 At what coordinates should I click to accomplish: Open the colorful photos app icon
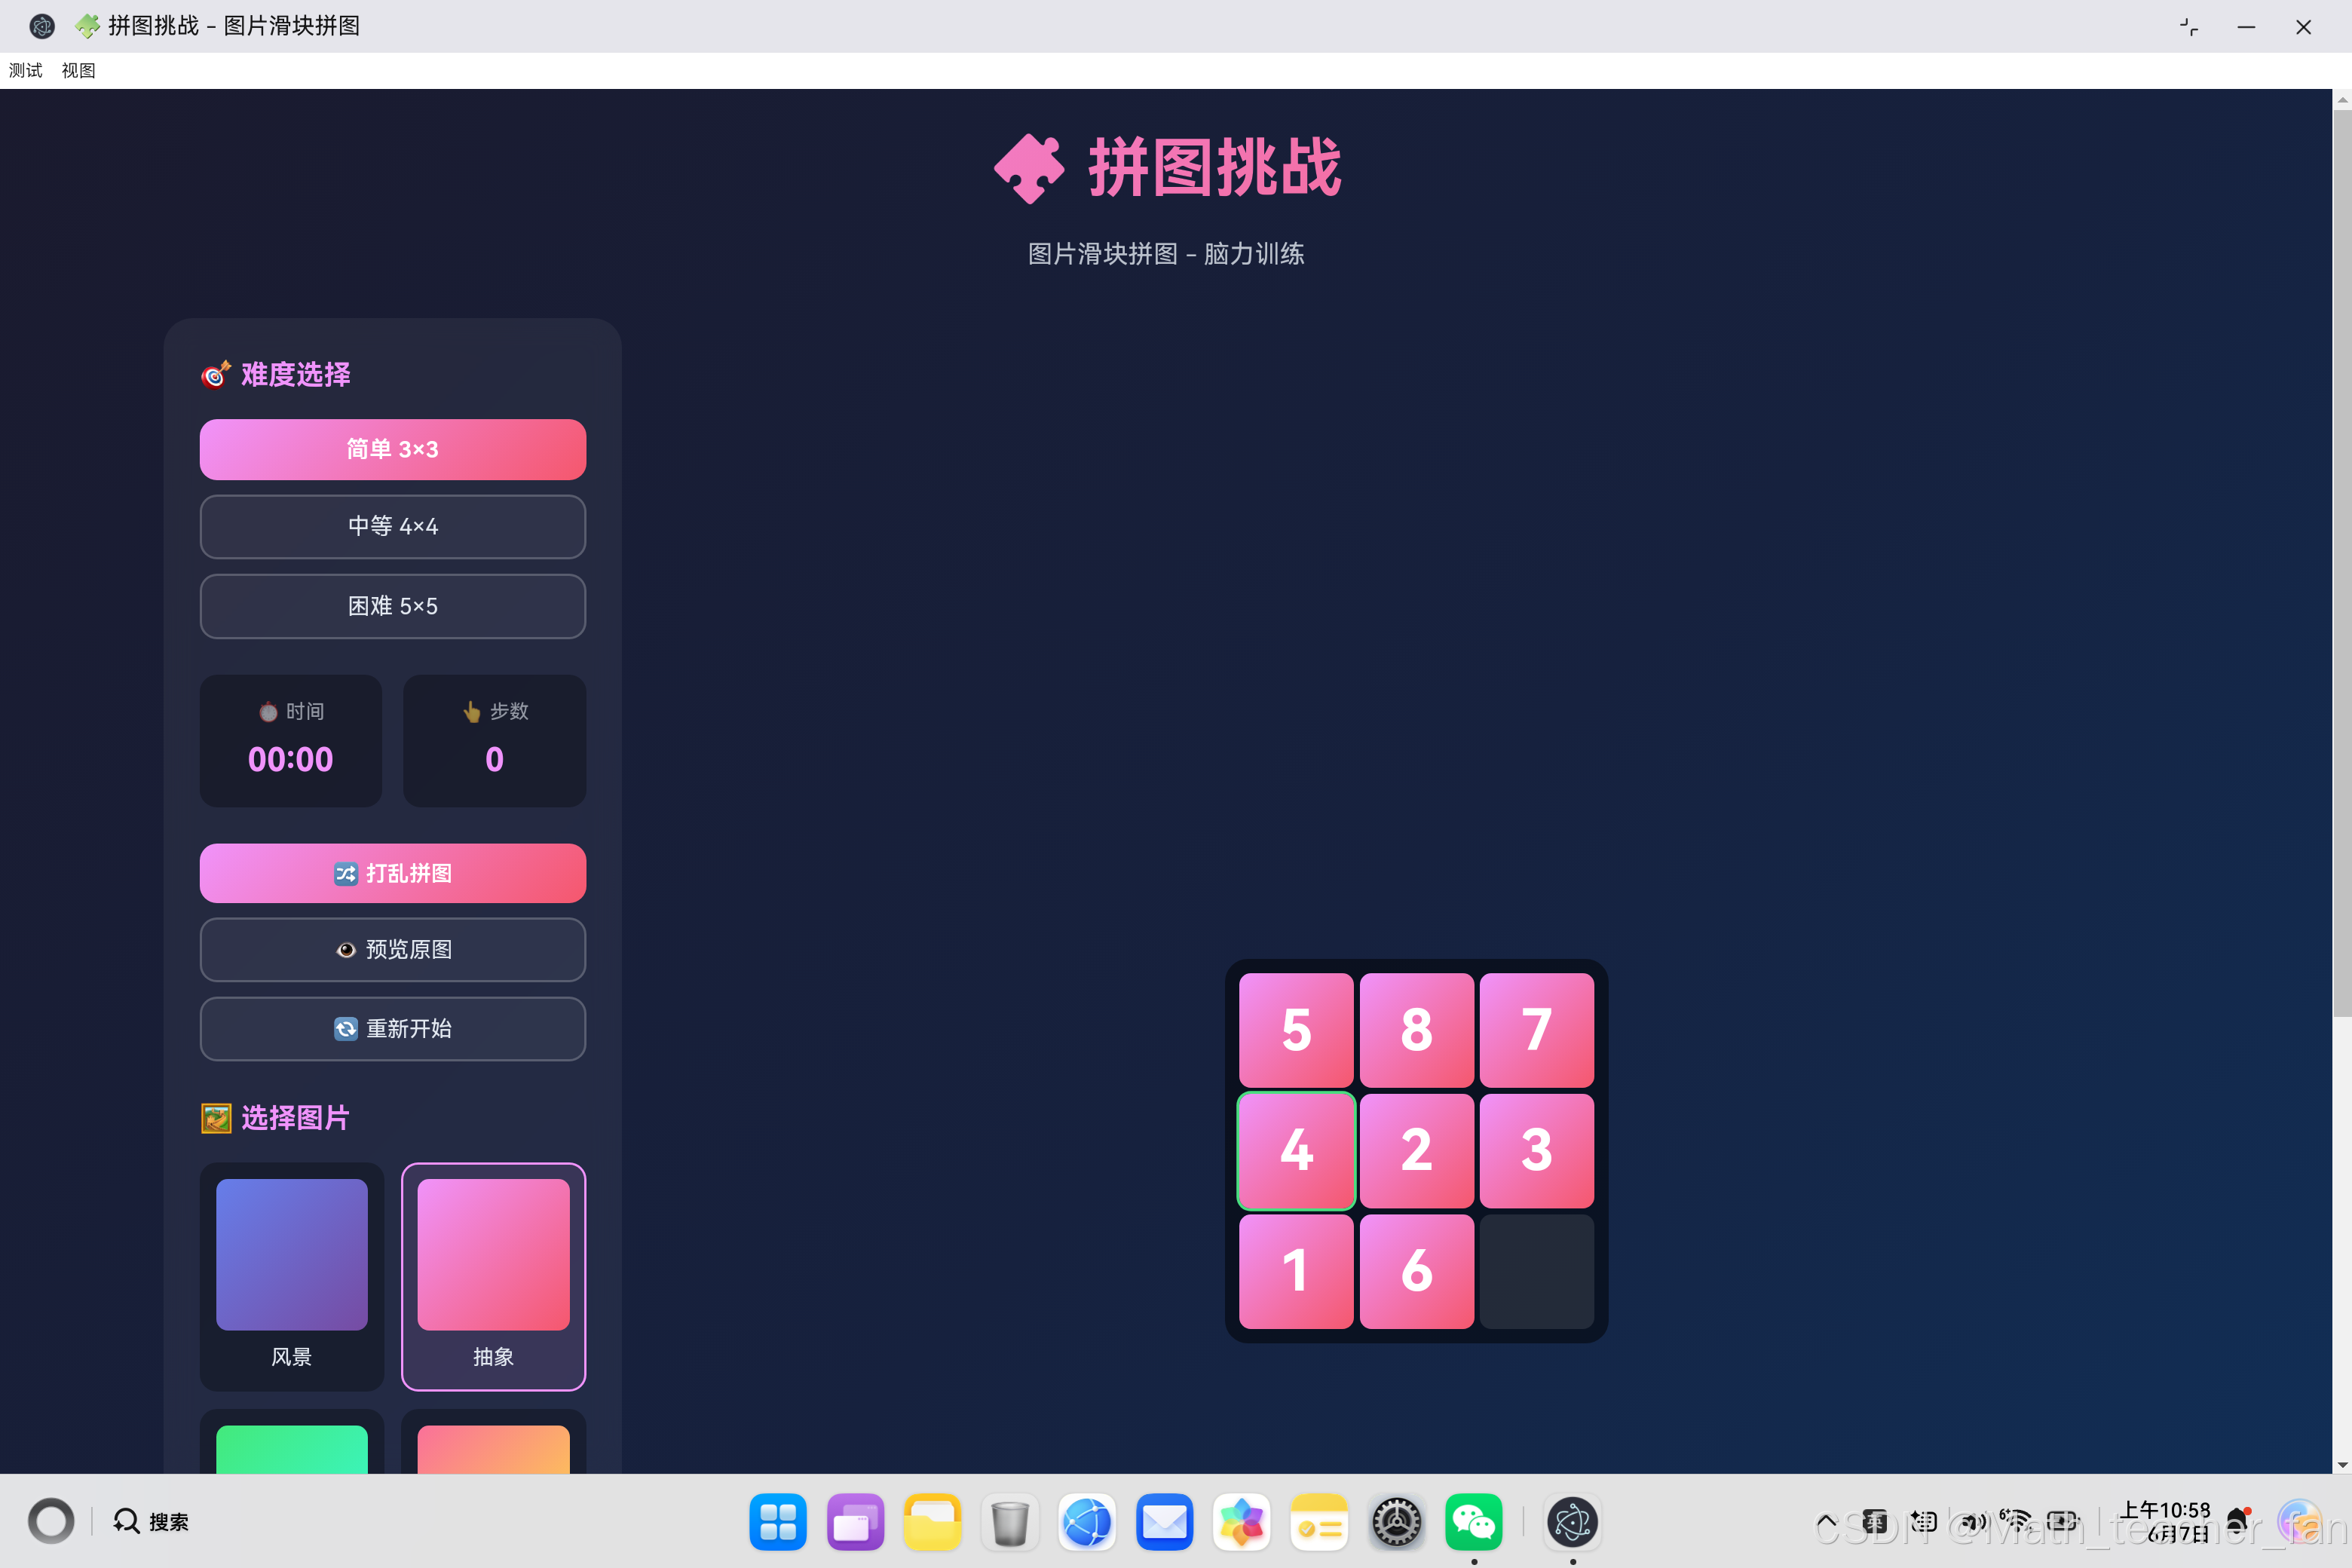pyautogui.click(x=1242, y=1522)
